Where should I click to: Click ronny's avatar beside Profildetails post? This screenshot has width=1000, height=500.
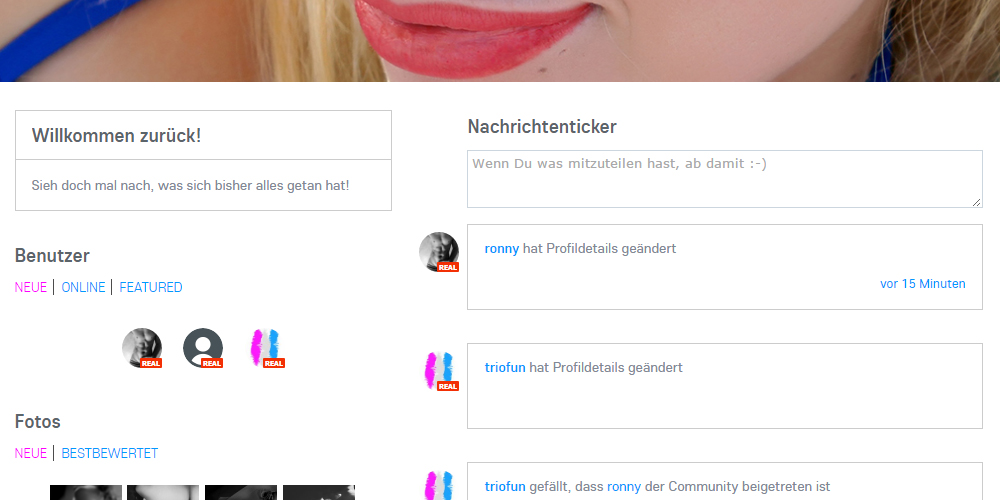click(439, 252)
